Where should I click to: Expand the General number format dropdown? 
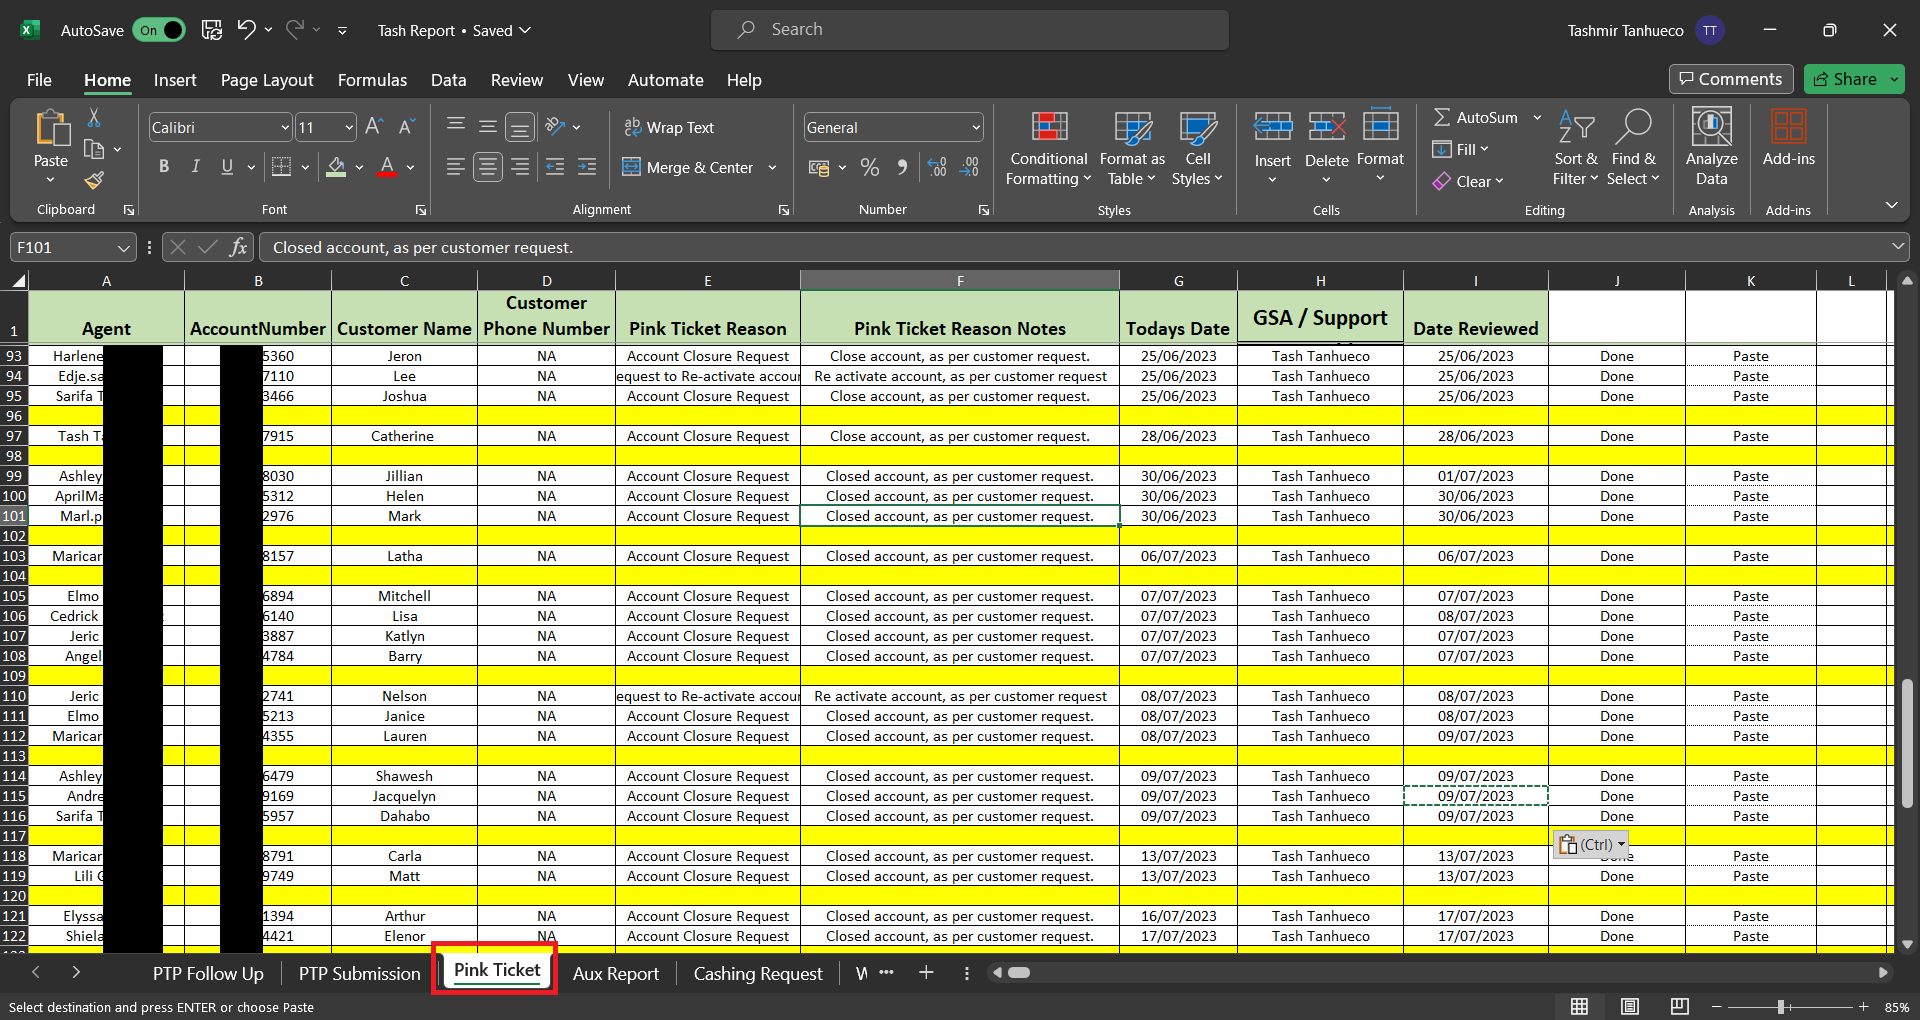(975, 128)
